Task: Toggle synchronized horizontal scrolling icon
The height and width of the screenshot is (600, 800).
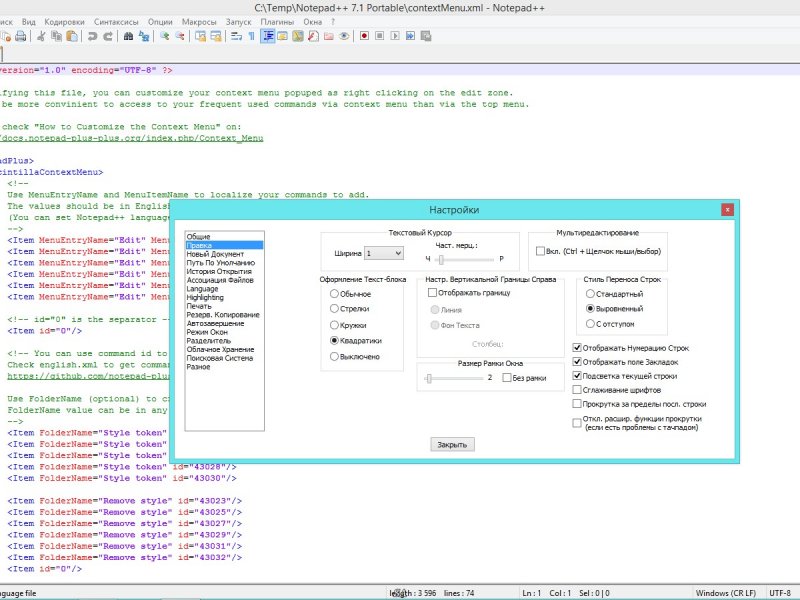Action: [x=216, y=36]
